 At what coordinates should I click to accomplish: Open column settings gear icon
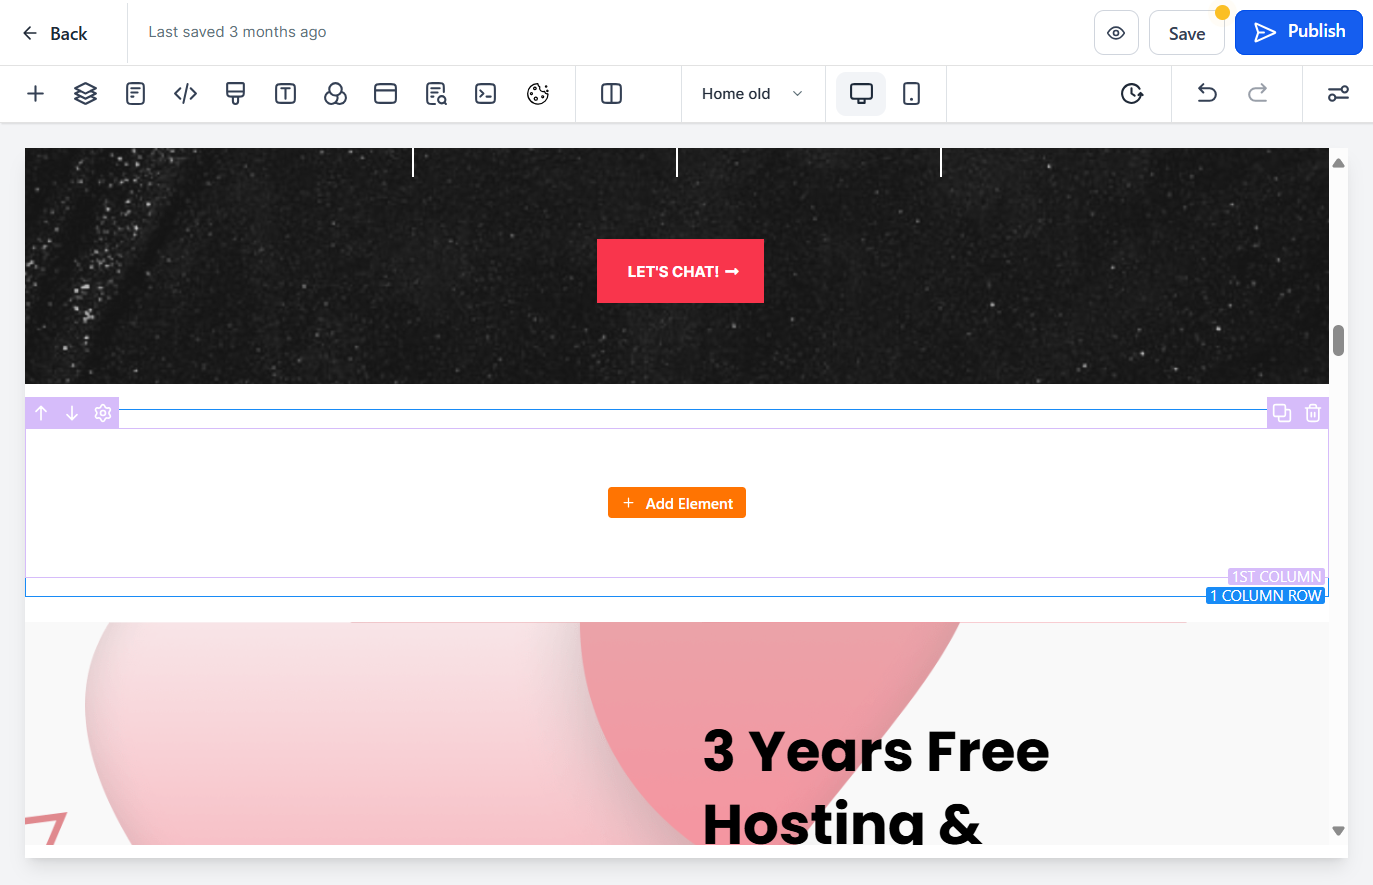pyautogui.click(x=103, y=413)
